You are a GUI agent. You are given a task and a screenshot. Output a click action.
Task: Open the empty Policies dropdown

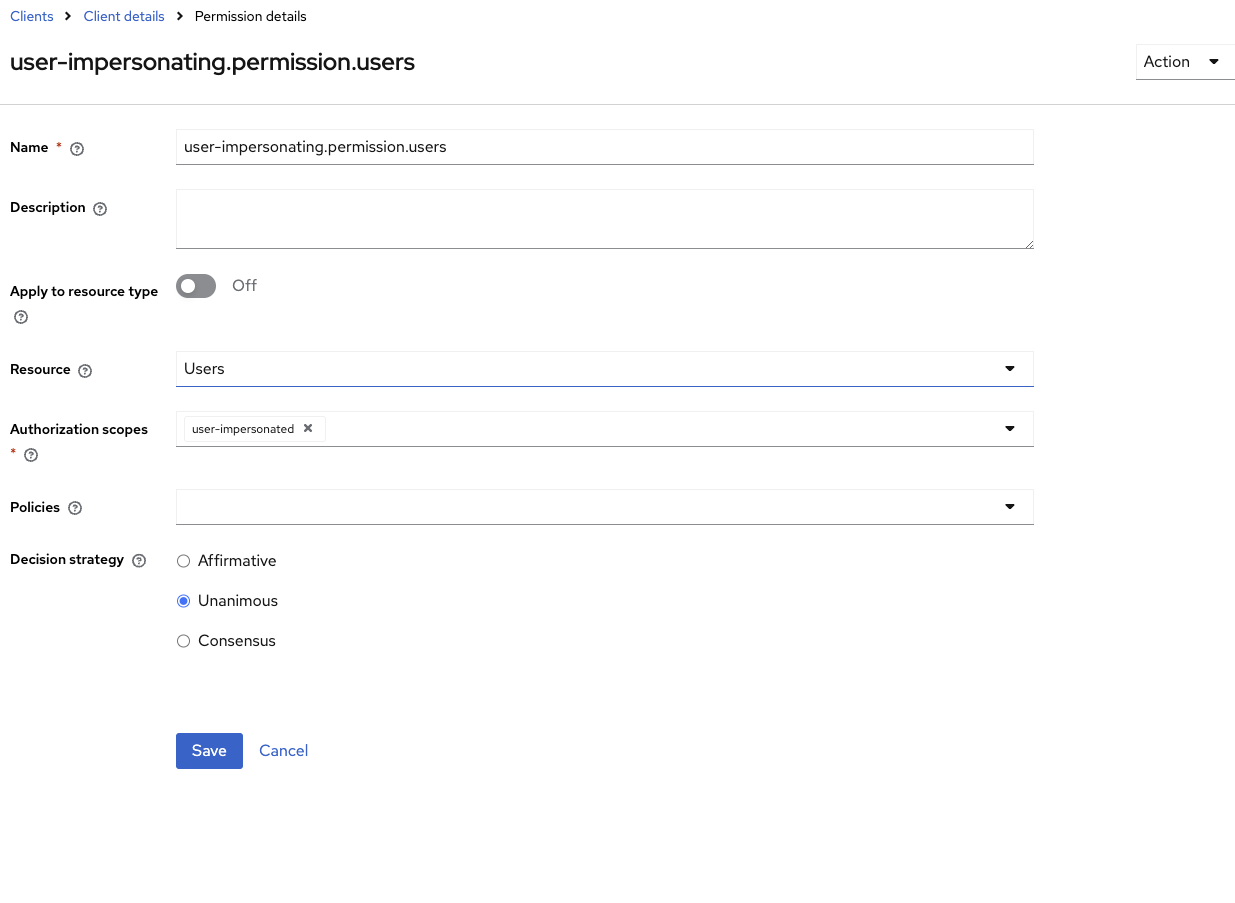1010,507
